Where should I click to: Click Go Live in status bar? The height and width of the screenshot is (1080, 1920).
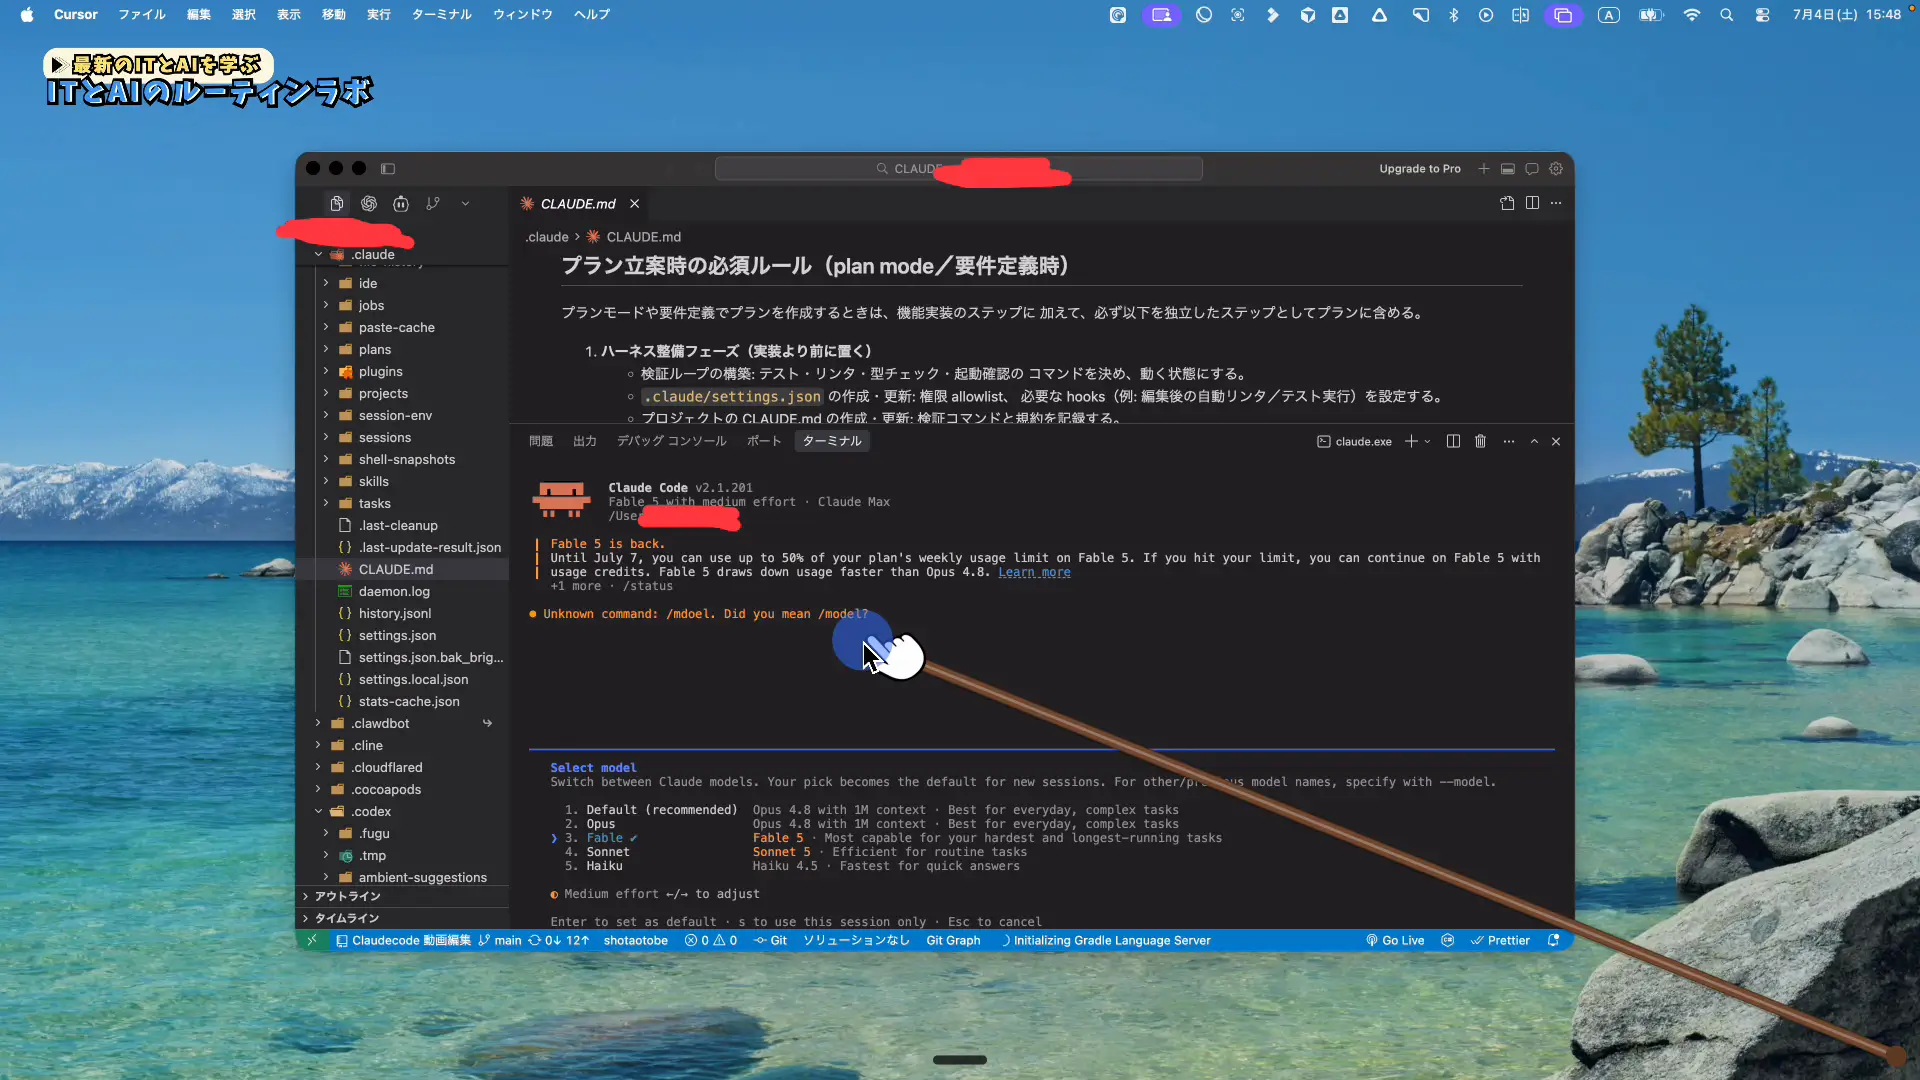point(1395,940)
